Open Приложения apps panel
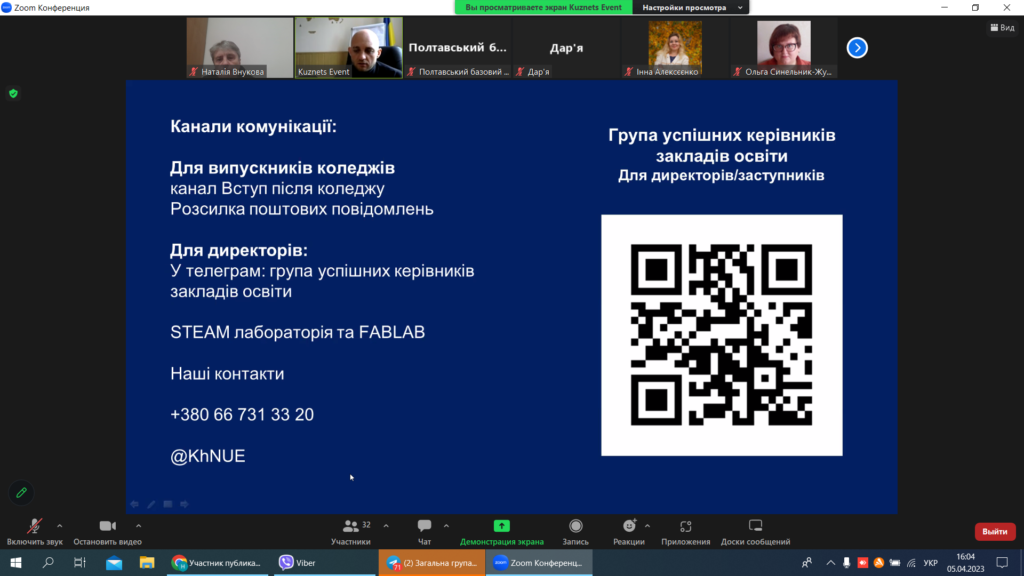1024x576 pixels. click(x=686, y=532)
